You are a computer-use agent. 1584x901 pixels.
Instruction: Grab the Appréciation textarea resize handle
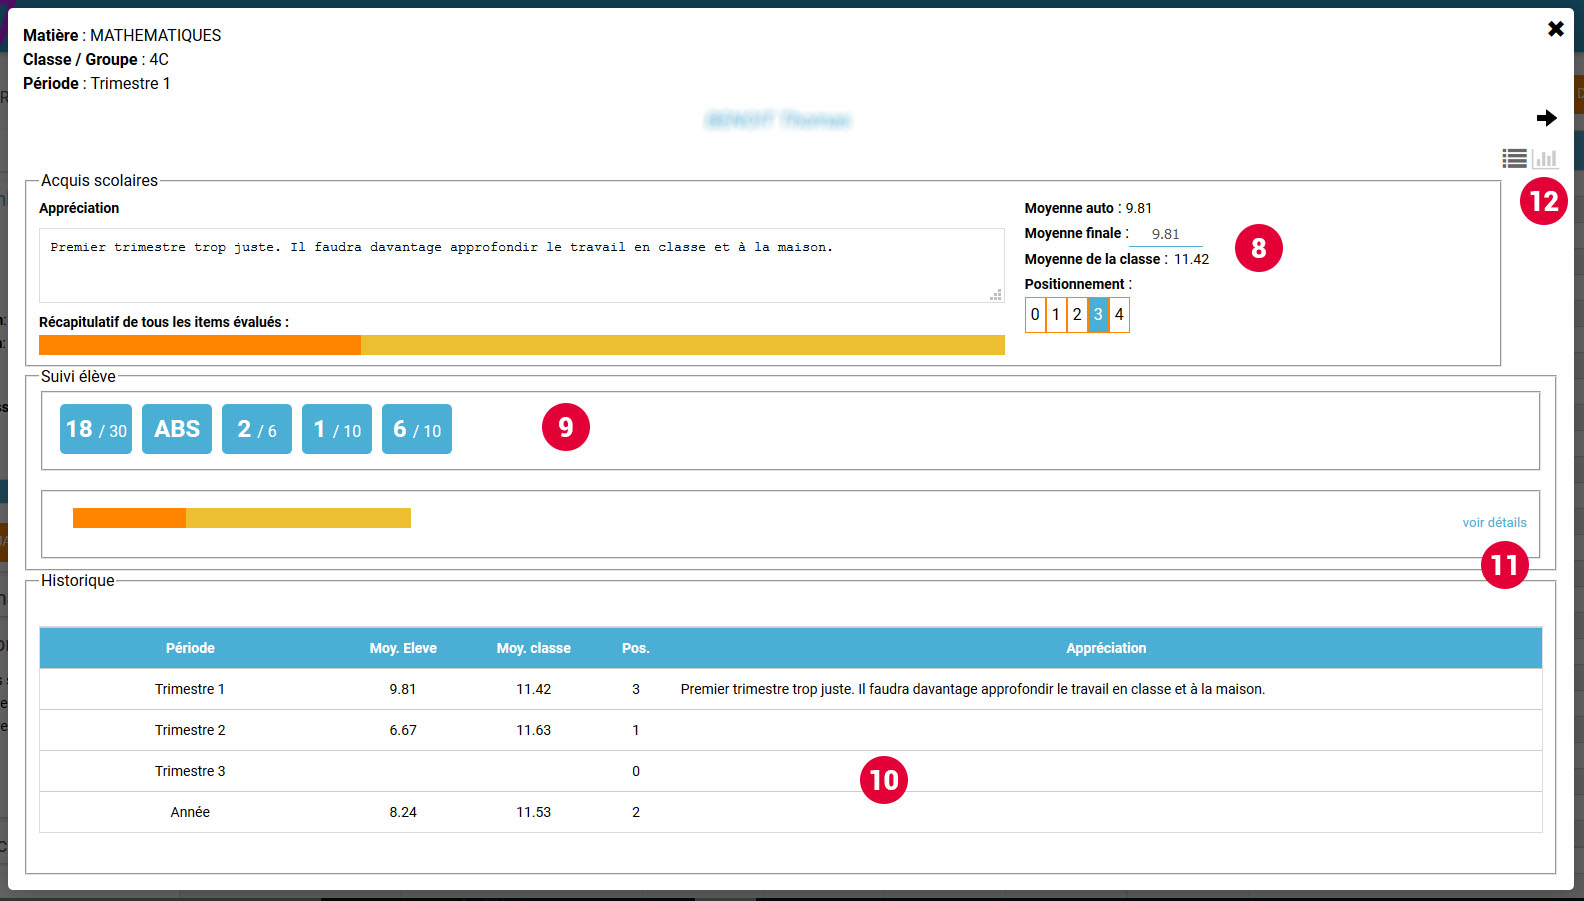(996, 295)
